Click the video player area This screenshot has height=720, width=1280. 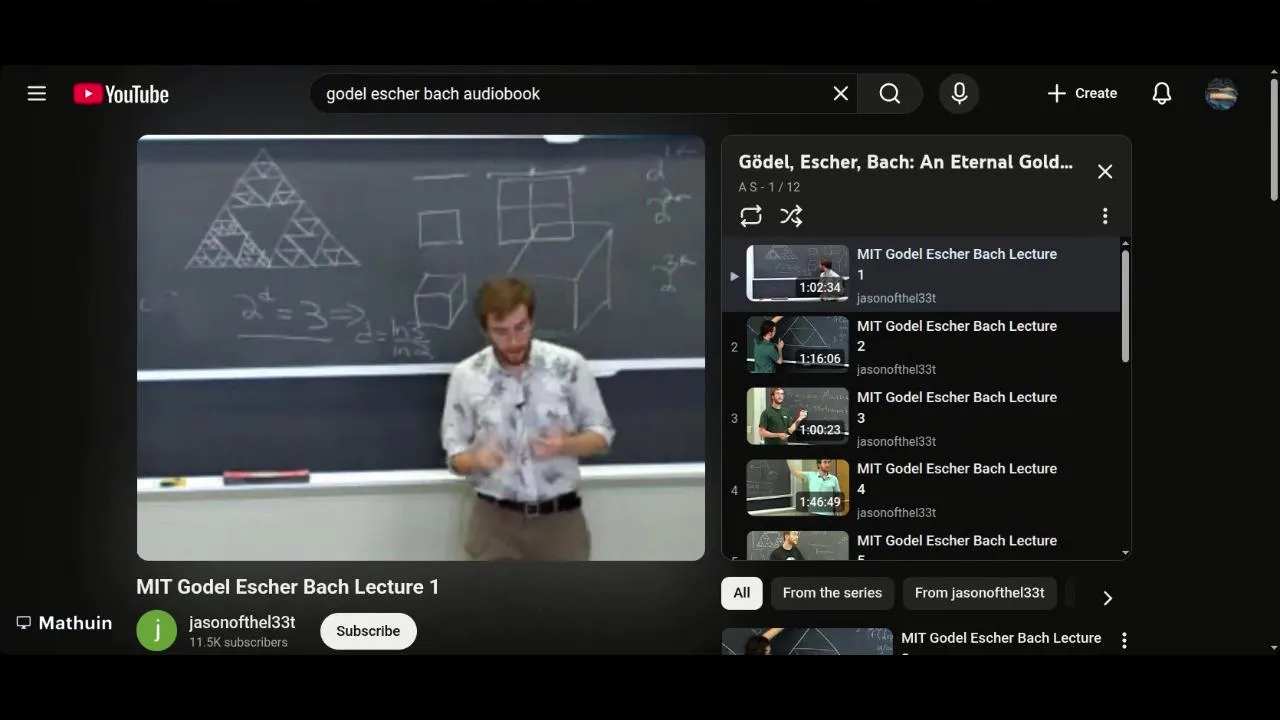click(x=421, y=348)
